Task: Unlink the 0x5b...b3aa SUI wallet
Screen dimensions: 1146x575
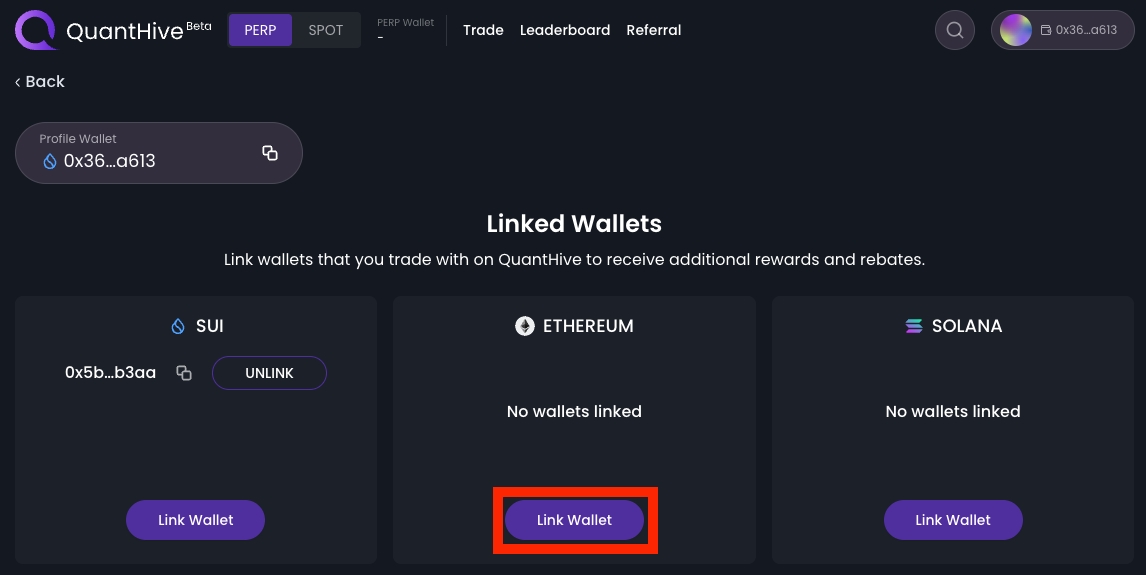Action: pyautogui.click(x=269, y=373)
